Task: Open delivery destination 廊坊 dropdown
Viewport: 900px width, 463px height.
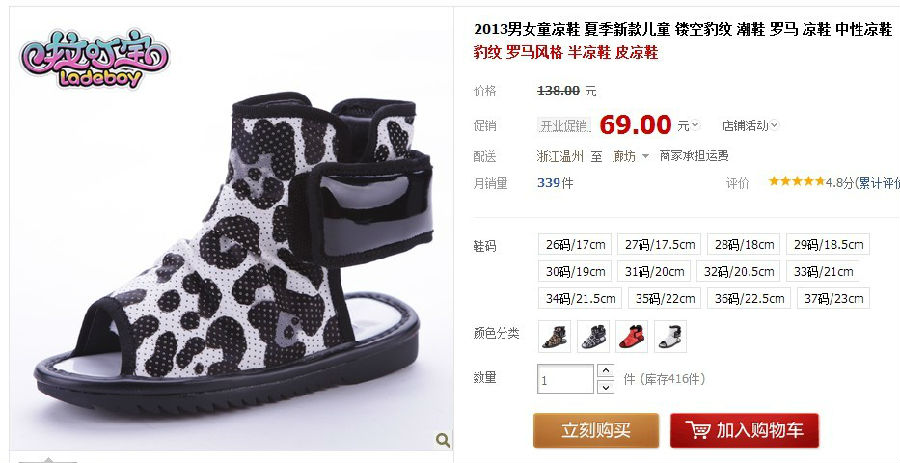Action: click(x=631, y=156)
